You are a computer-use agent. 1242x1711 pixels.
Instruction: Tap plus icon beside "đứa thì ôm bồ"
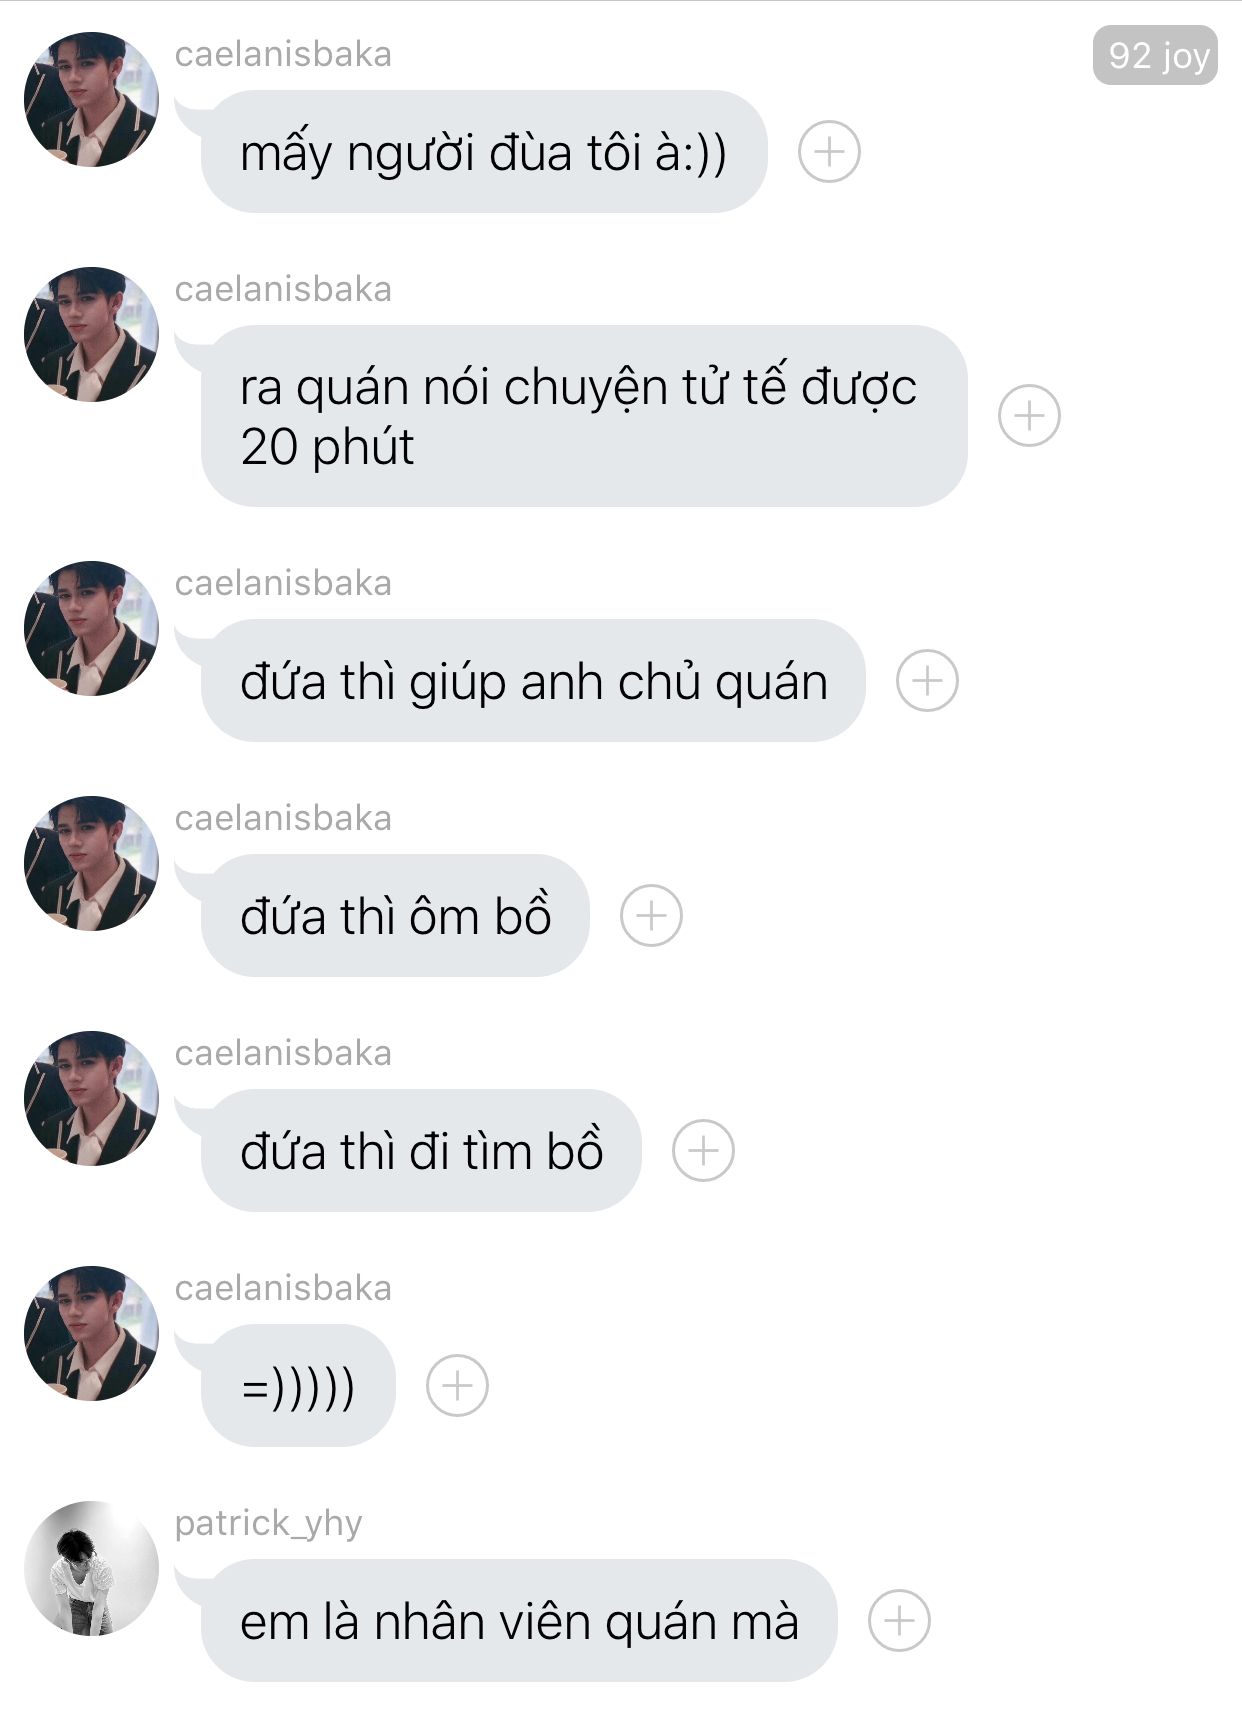click(x=651, y=915)
